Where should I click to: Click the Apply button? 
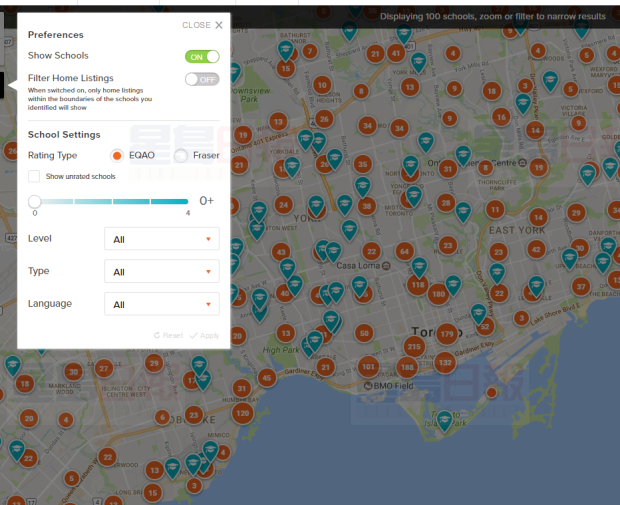[x=204, y=335]
